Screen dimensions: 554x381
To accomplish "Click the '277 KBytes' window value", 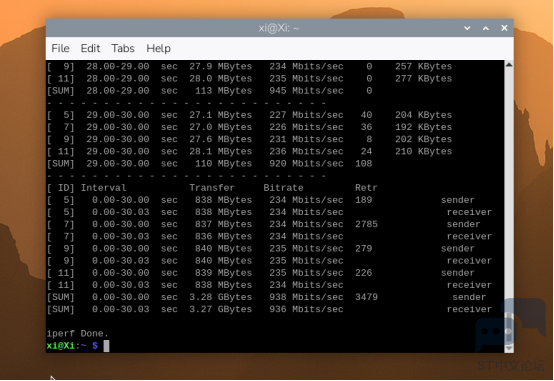I will [424, 78].
